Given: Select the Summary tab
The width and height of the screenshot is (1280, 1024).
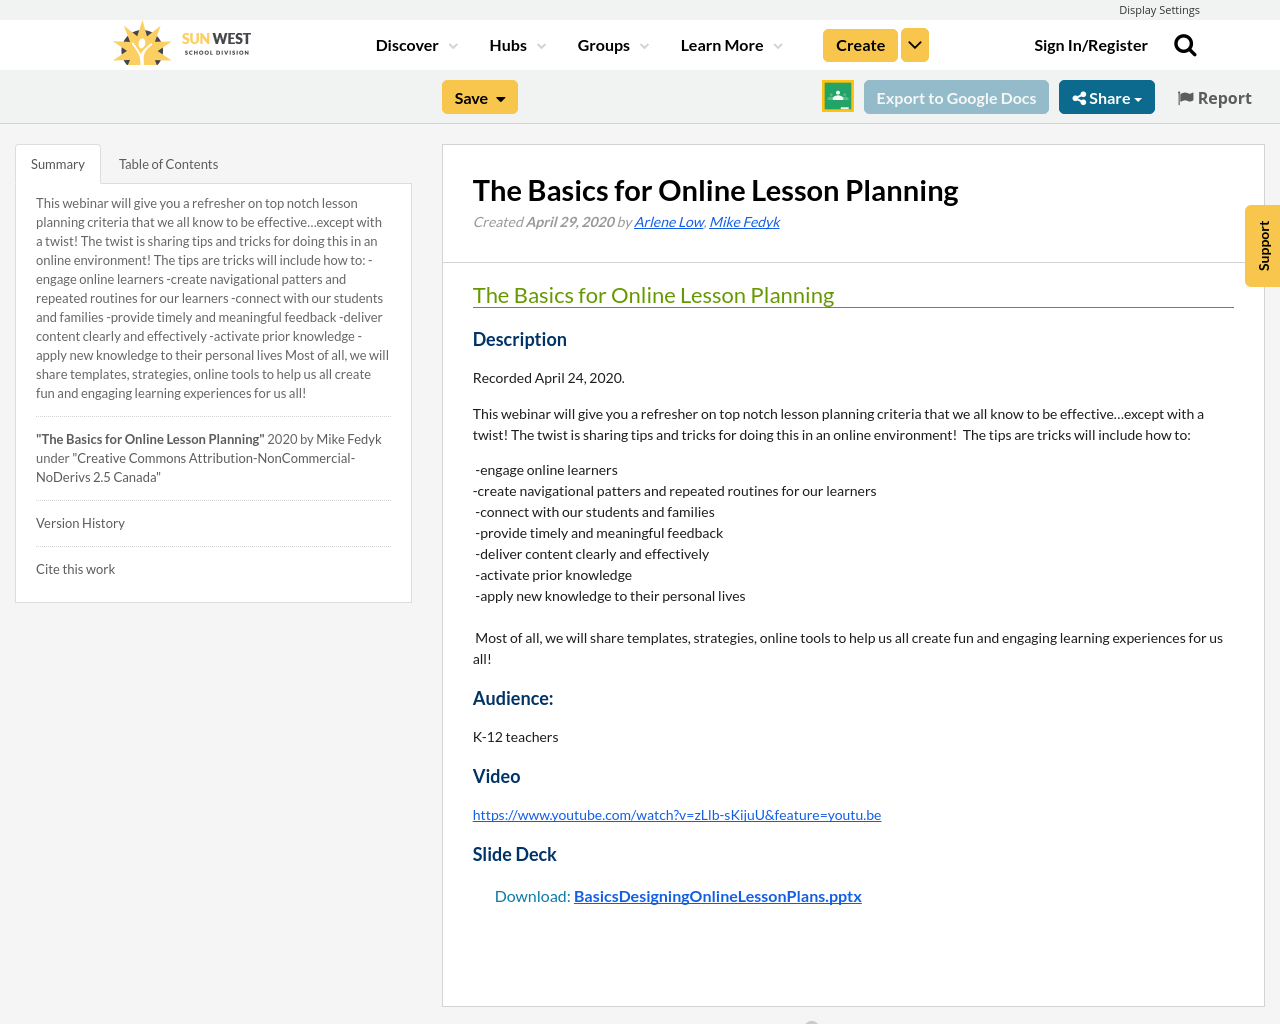Looking at the screenshot, I should pos(57,162).
